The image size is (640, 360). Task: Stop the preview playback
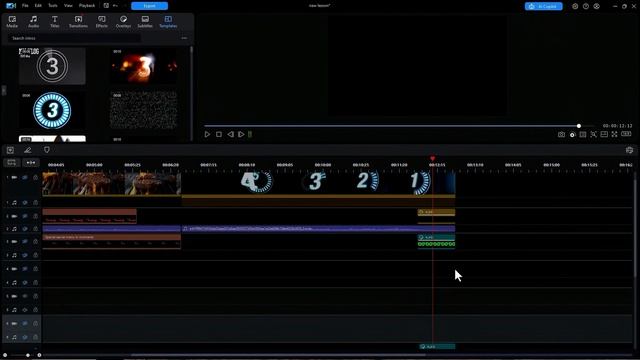(x=219, y=134)
